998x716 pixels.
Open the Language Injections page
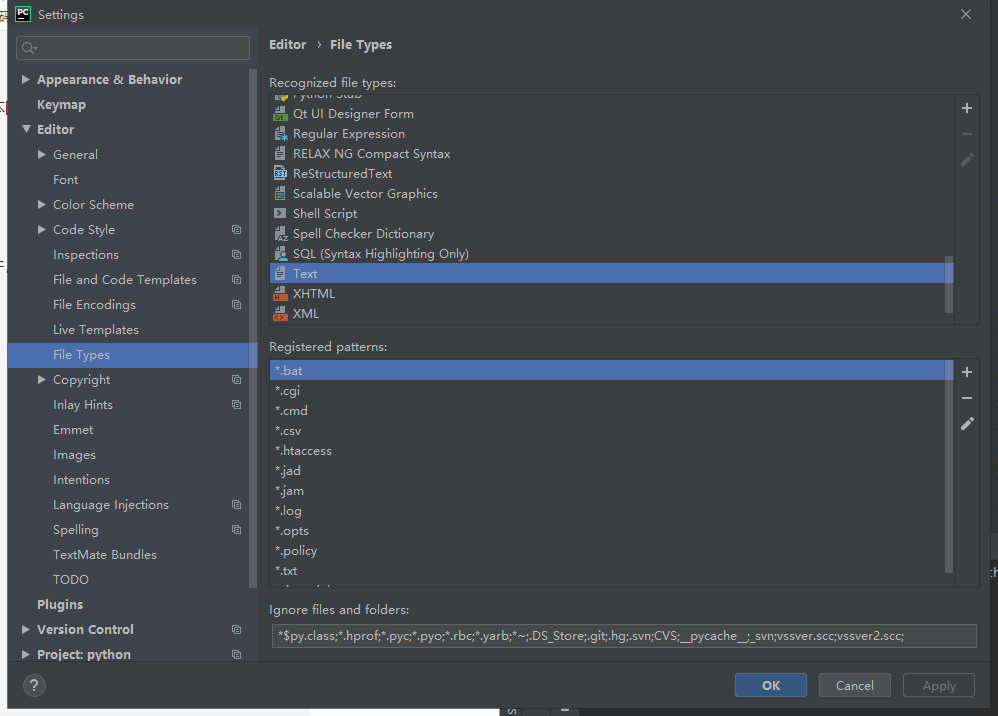click(111, 505)
